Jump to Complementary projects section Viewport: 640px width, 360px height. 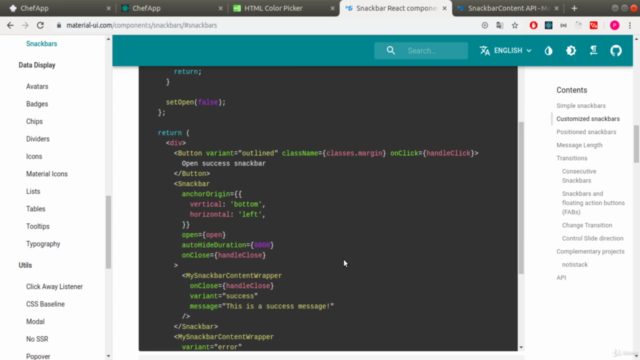[x=590, y=251]
